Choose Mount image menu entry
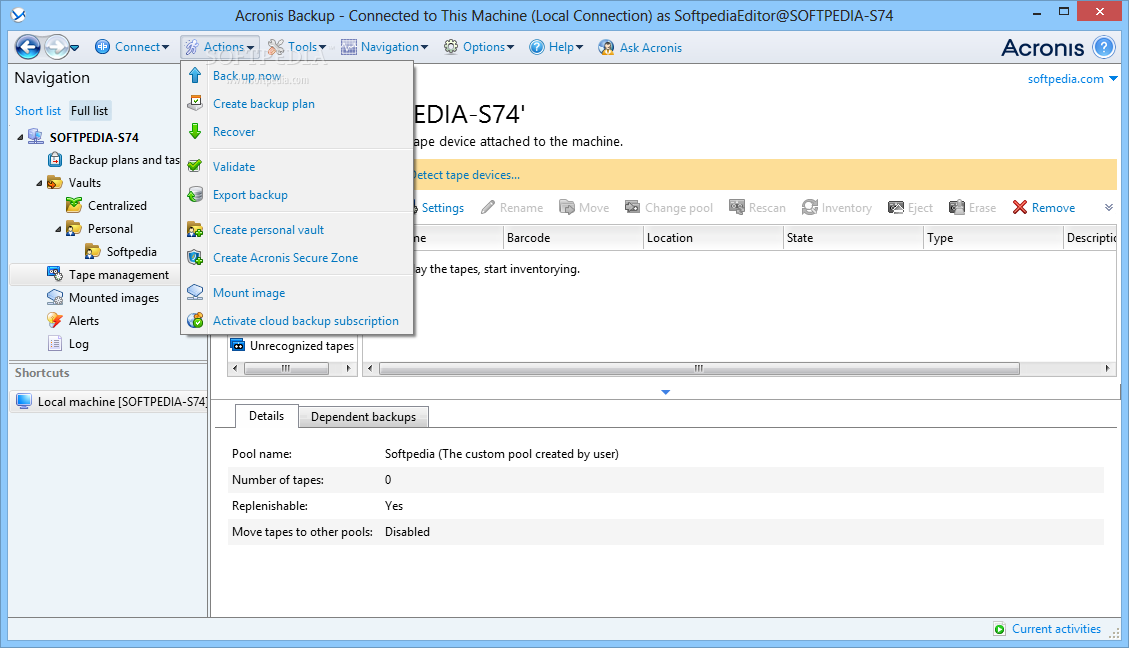 point(249,293)
